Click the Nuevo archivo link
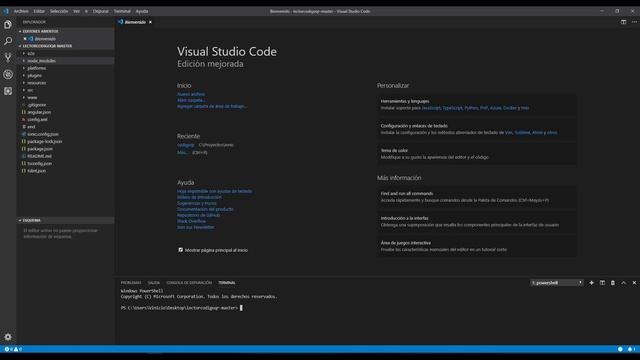The height and width of the screenshot is (360, 640). (x=191, y=94)
